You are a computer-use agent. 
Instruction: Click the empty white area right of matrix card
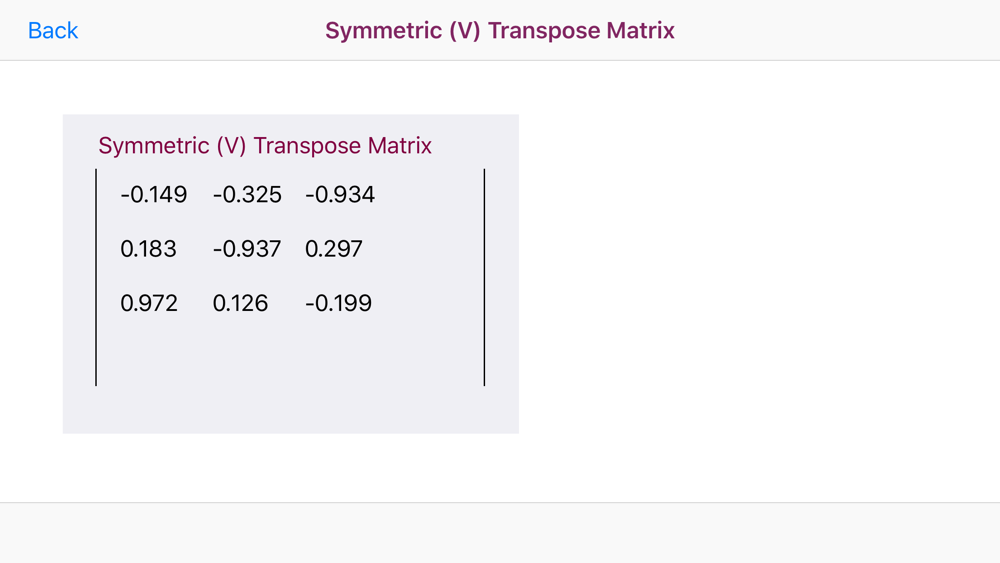(759, 274)
